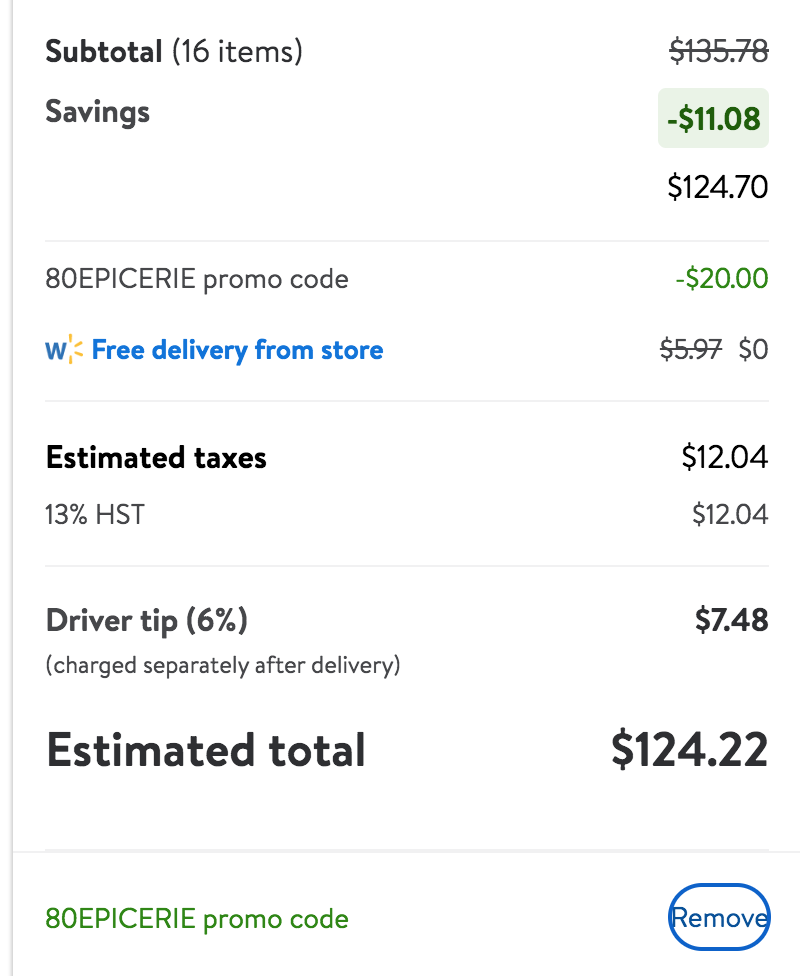Click the Walmart spark delivery icon
Image resolution: width=800 pixels, height=976 pixels.
pos(64,349)
